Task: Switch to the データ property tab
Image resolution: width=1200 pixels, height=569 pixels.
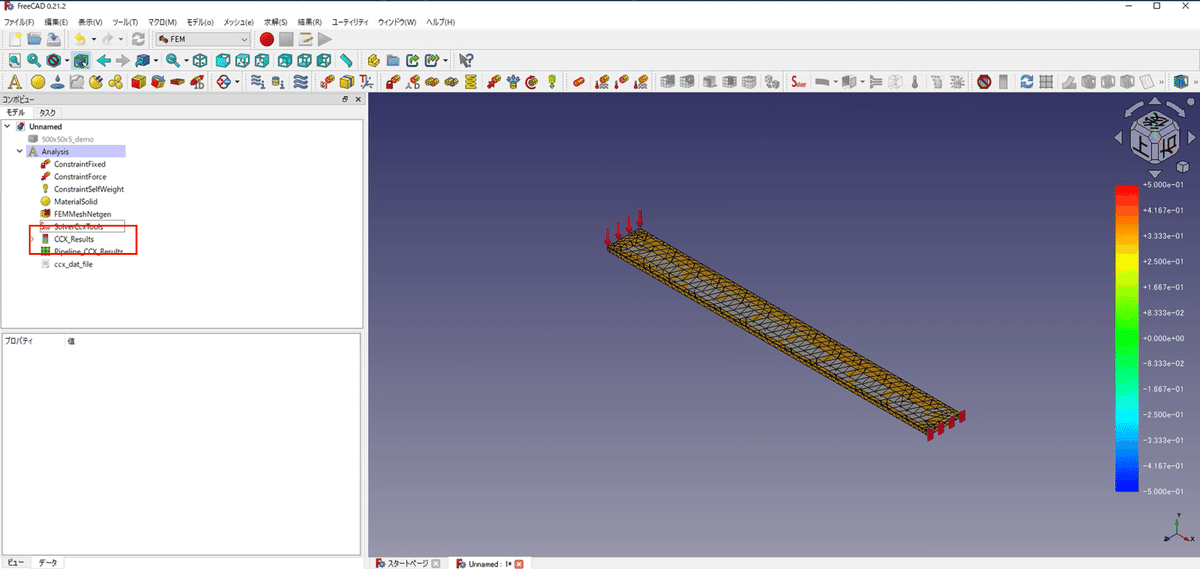Action: click(47, 563)
